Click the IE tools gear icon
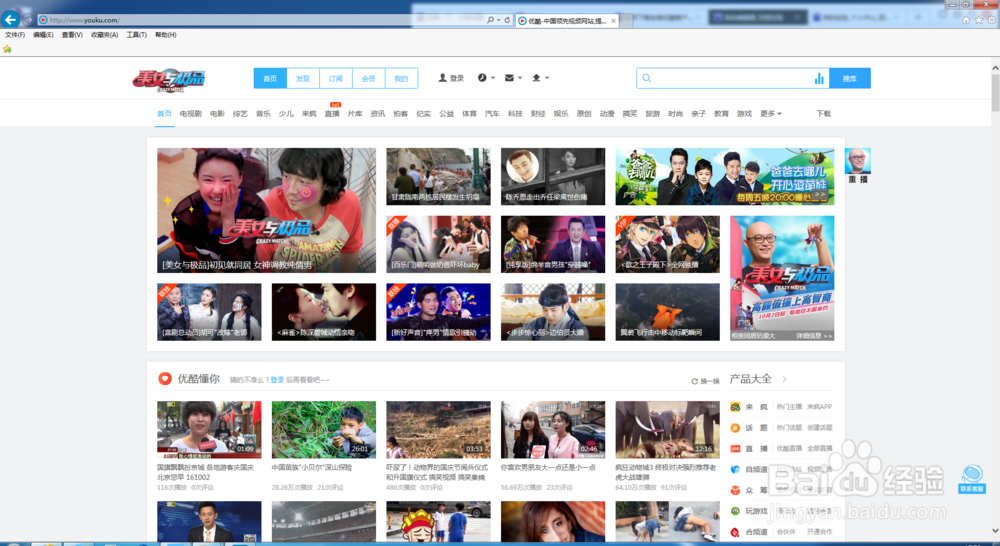 pos(992,20)
